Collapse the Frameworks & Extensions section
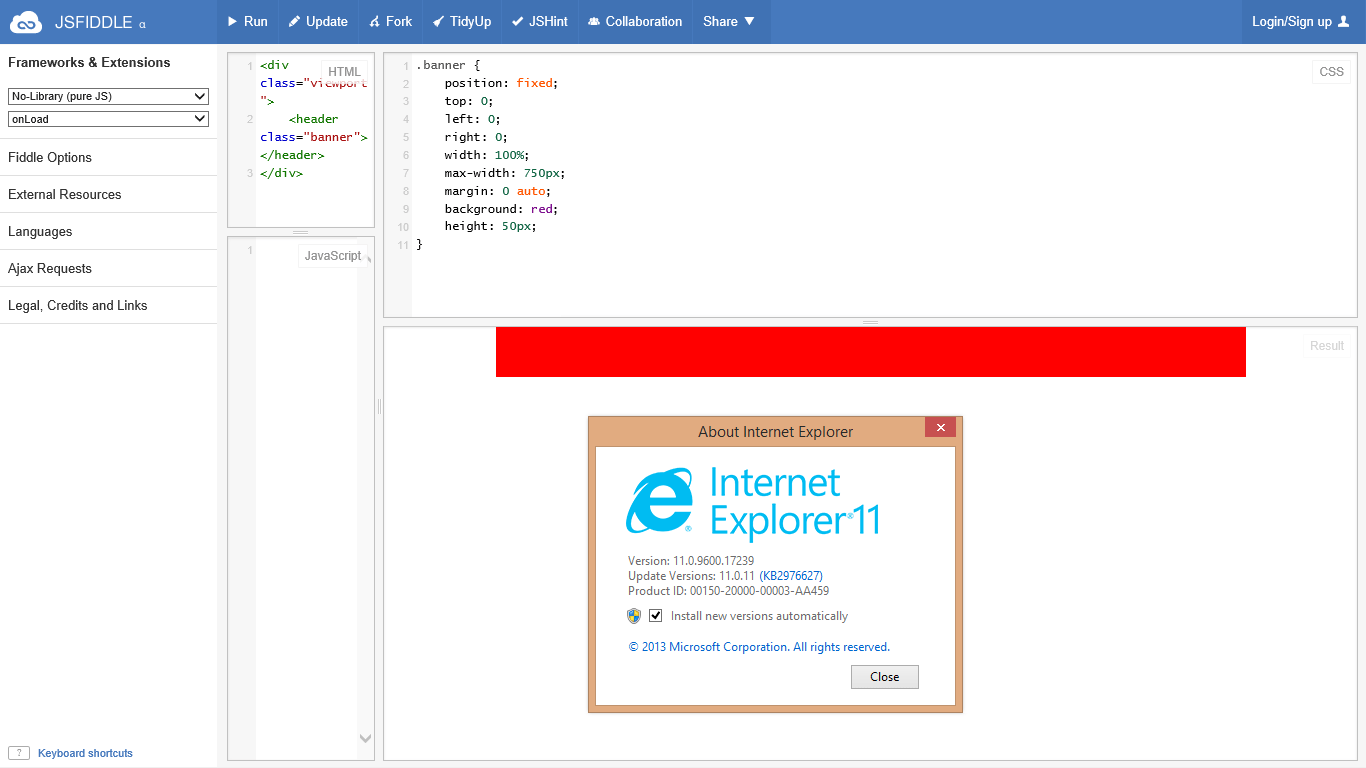 [x=89, y=62]
